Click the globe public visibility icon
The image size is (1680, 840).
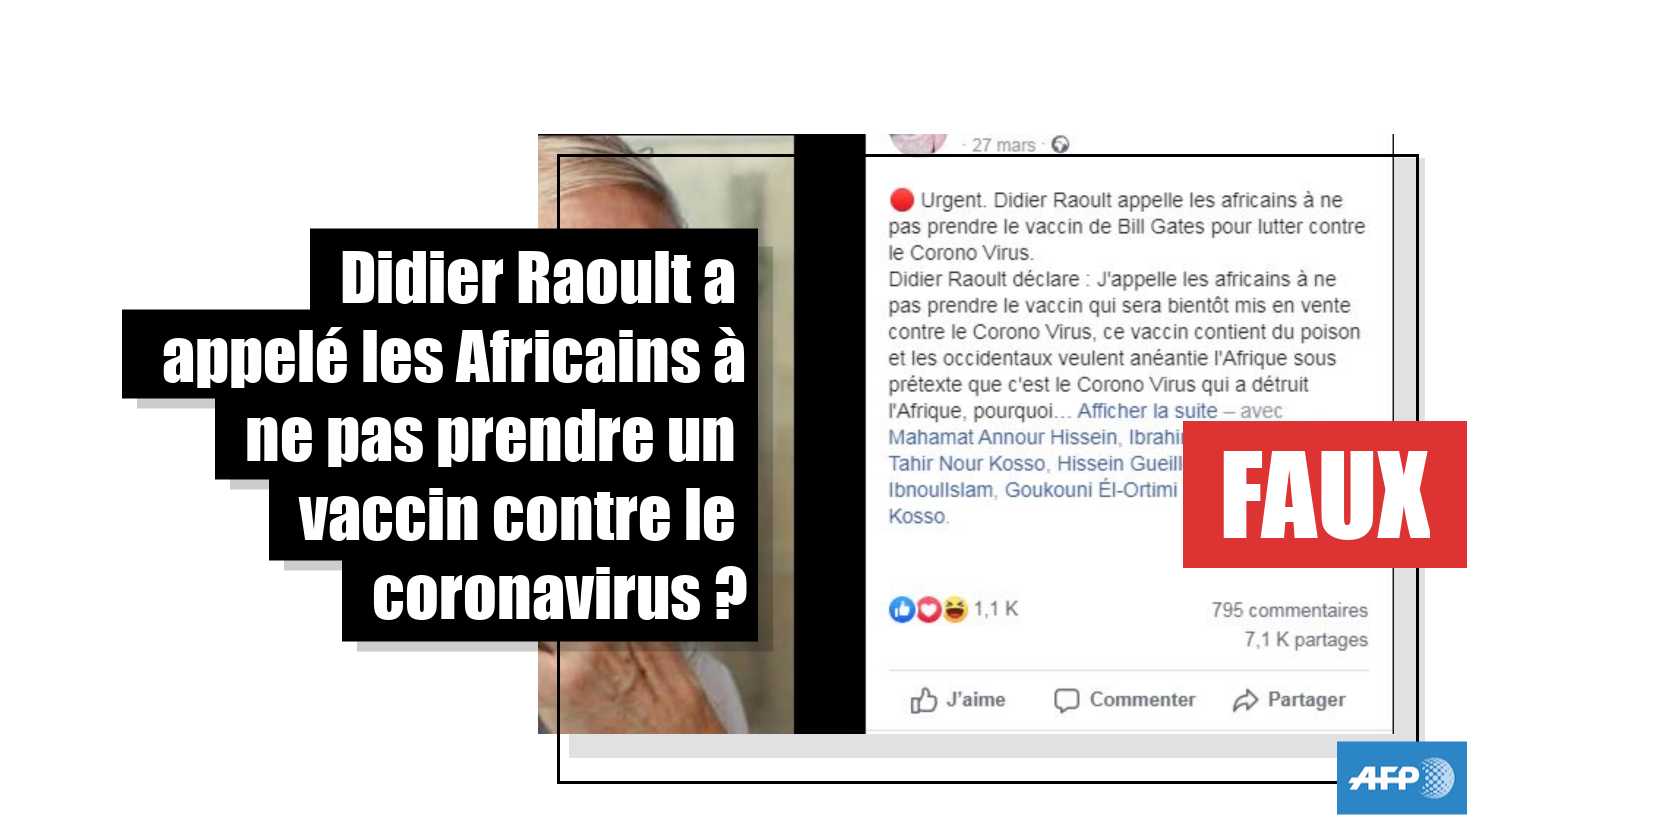1060,144
